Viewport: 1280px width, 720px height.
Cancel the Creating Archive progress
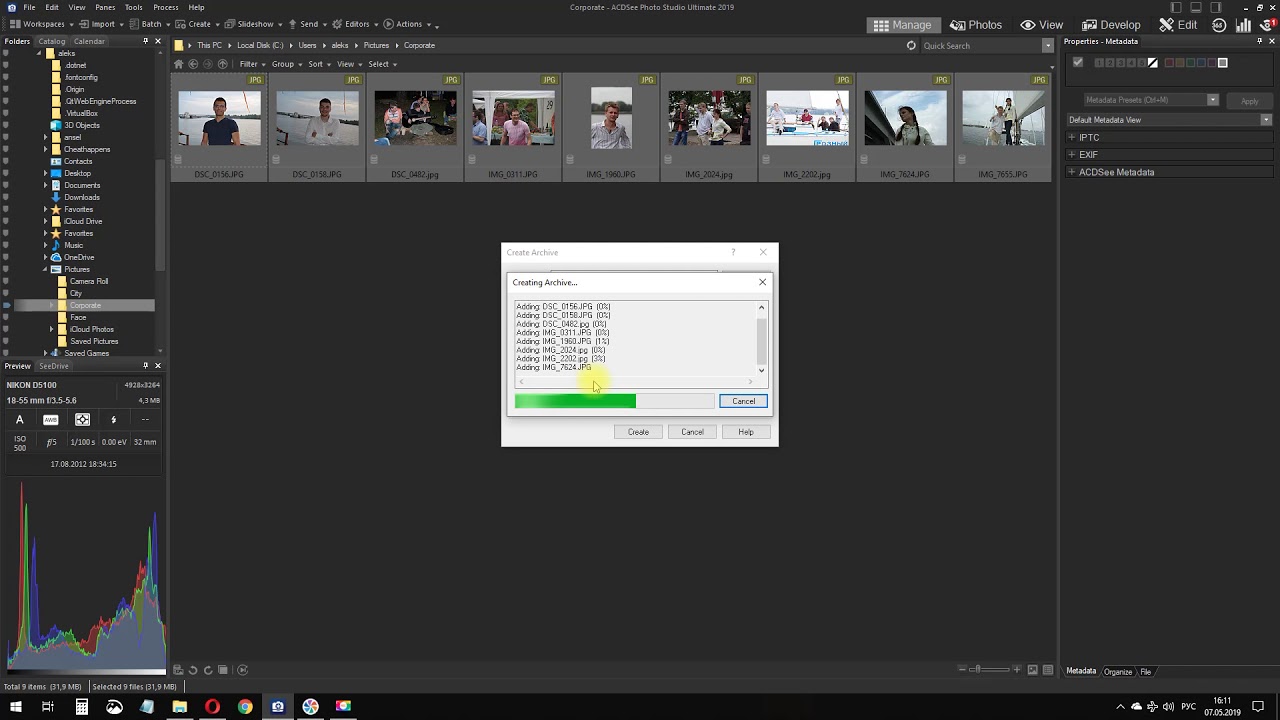tap(743, 401)
